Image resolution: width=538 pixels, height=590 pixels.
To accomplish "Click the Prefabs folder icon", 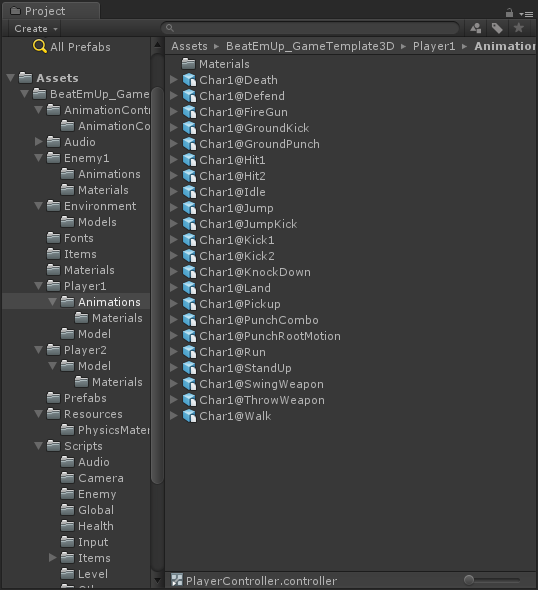I will (x=53, y=398).
